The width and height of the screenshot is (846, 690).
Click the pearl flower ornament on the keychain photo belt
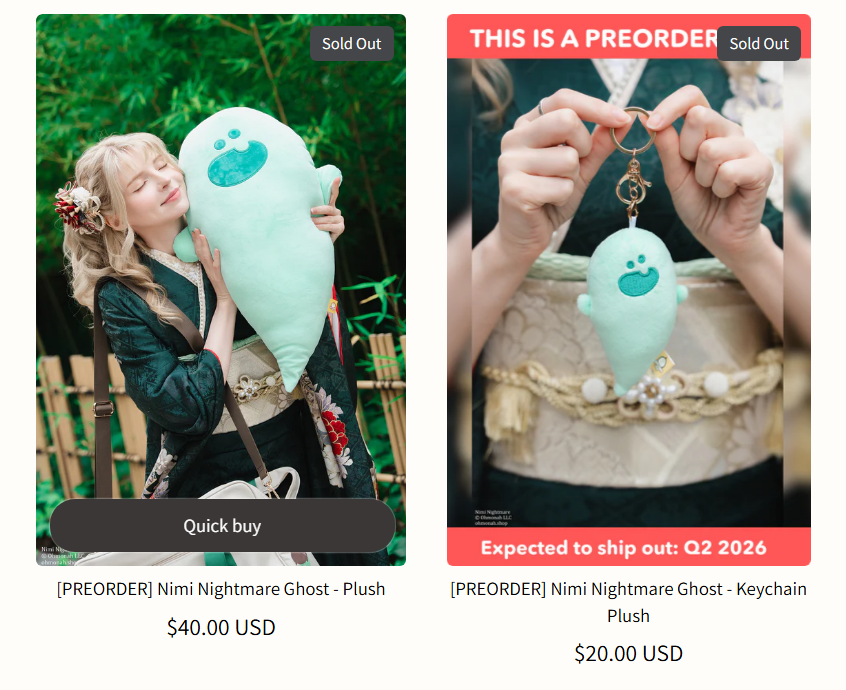pyautogui.click(x=650, y=395)
